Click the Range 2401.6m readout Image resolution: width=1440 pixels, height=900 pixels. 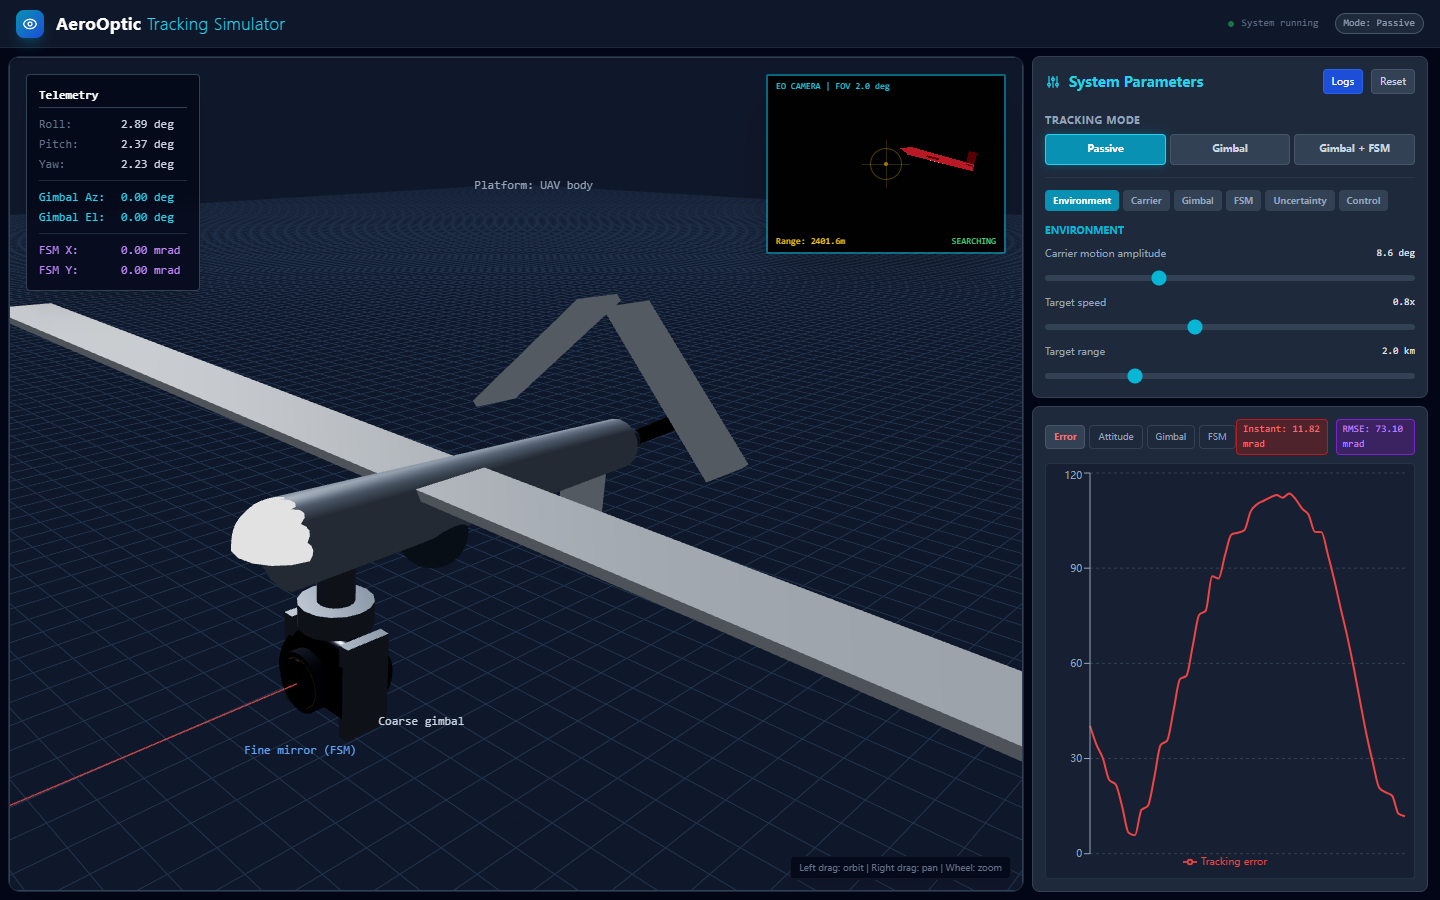point(811,241)
